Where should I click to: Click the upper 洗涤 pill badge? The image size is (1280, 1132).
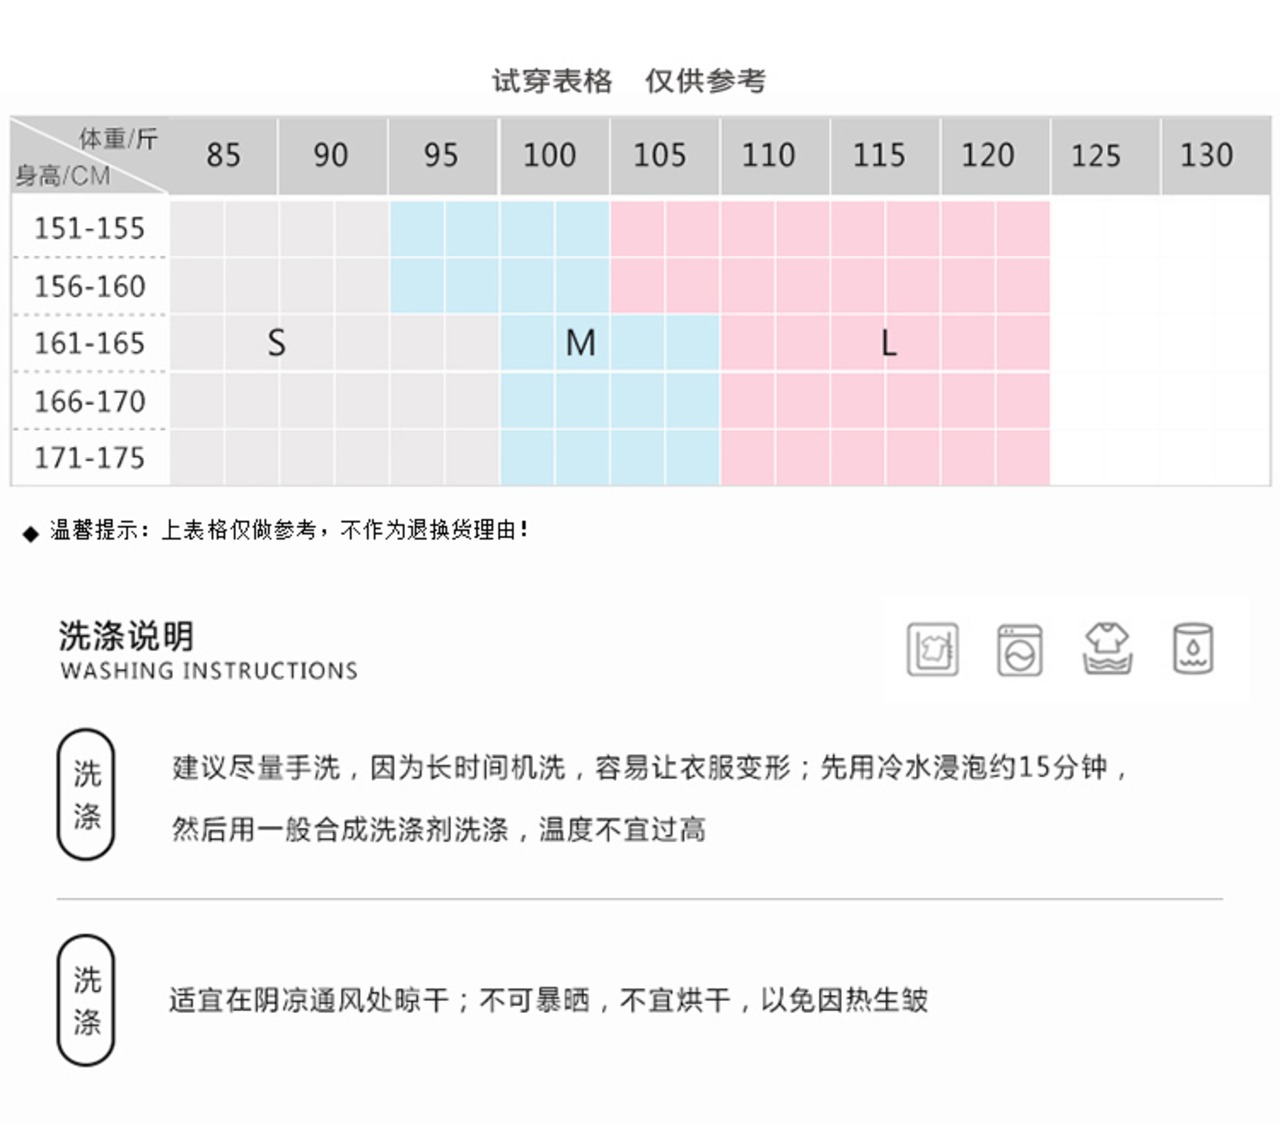87,795
